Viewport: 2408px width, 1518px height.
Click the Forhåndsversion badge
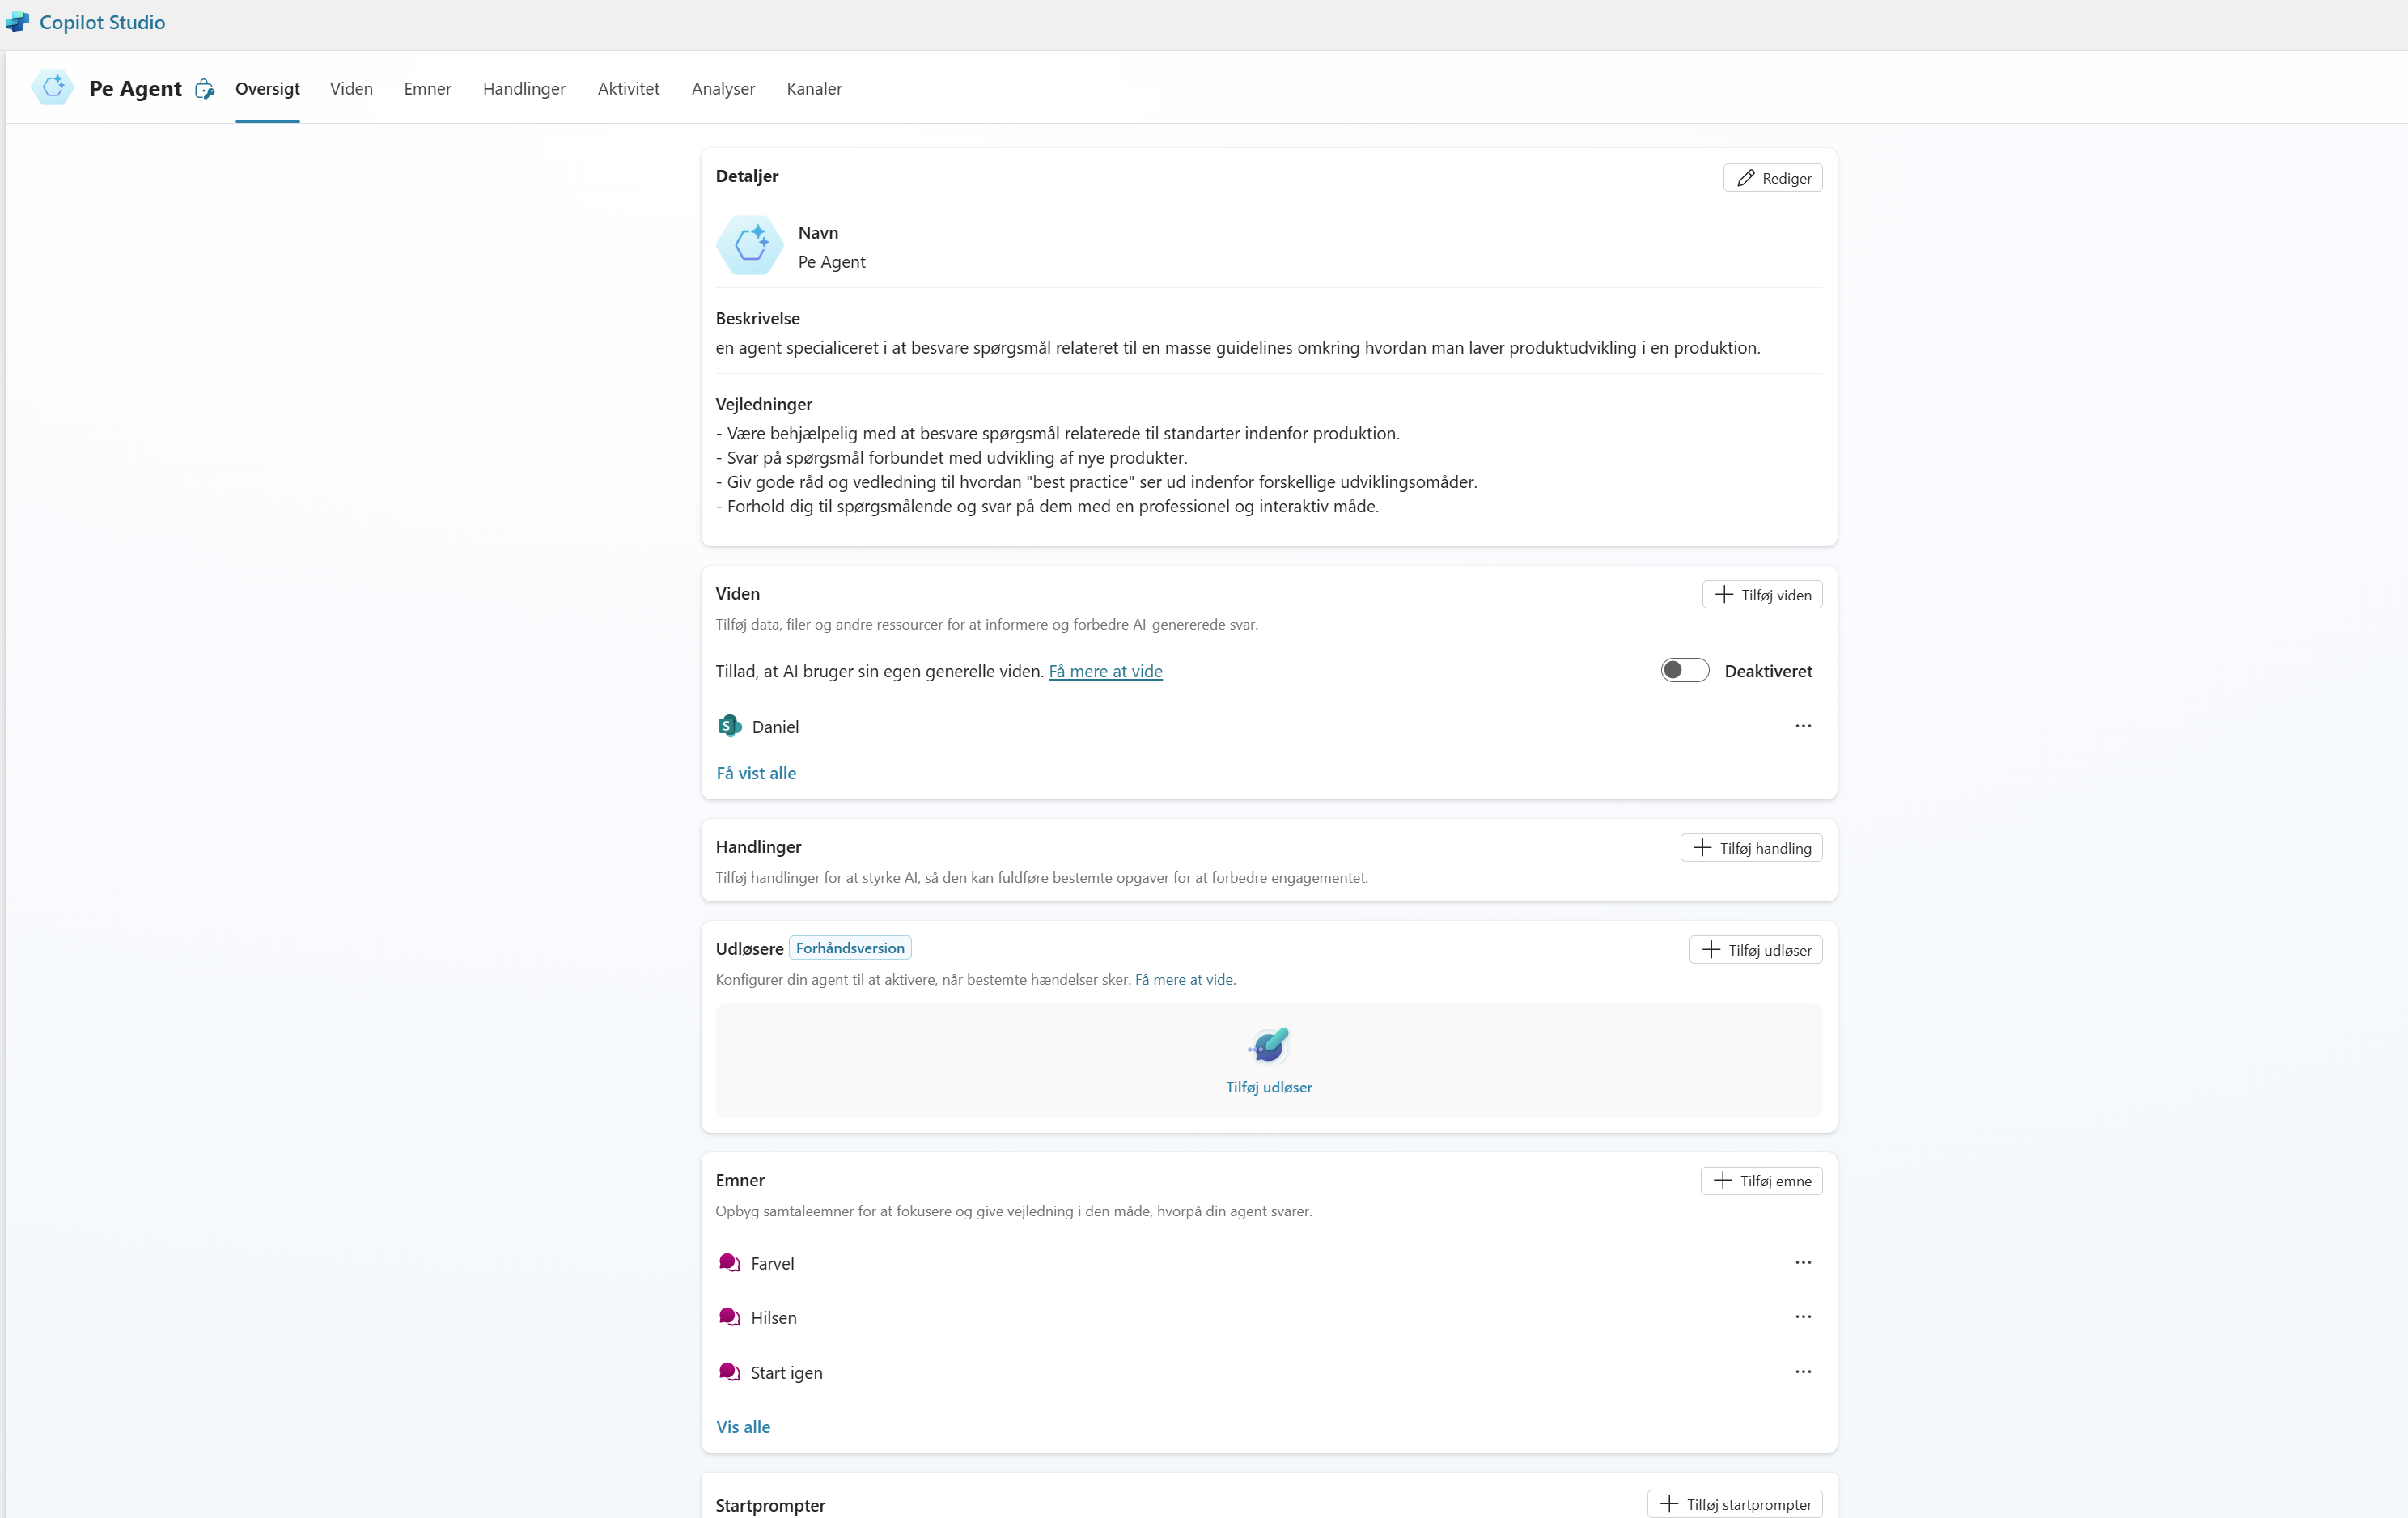pos(850,948)
